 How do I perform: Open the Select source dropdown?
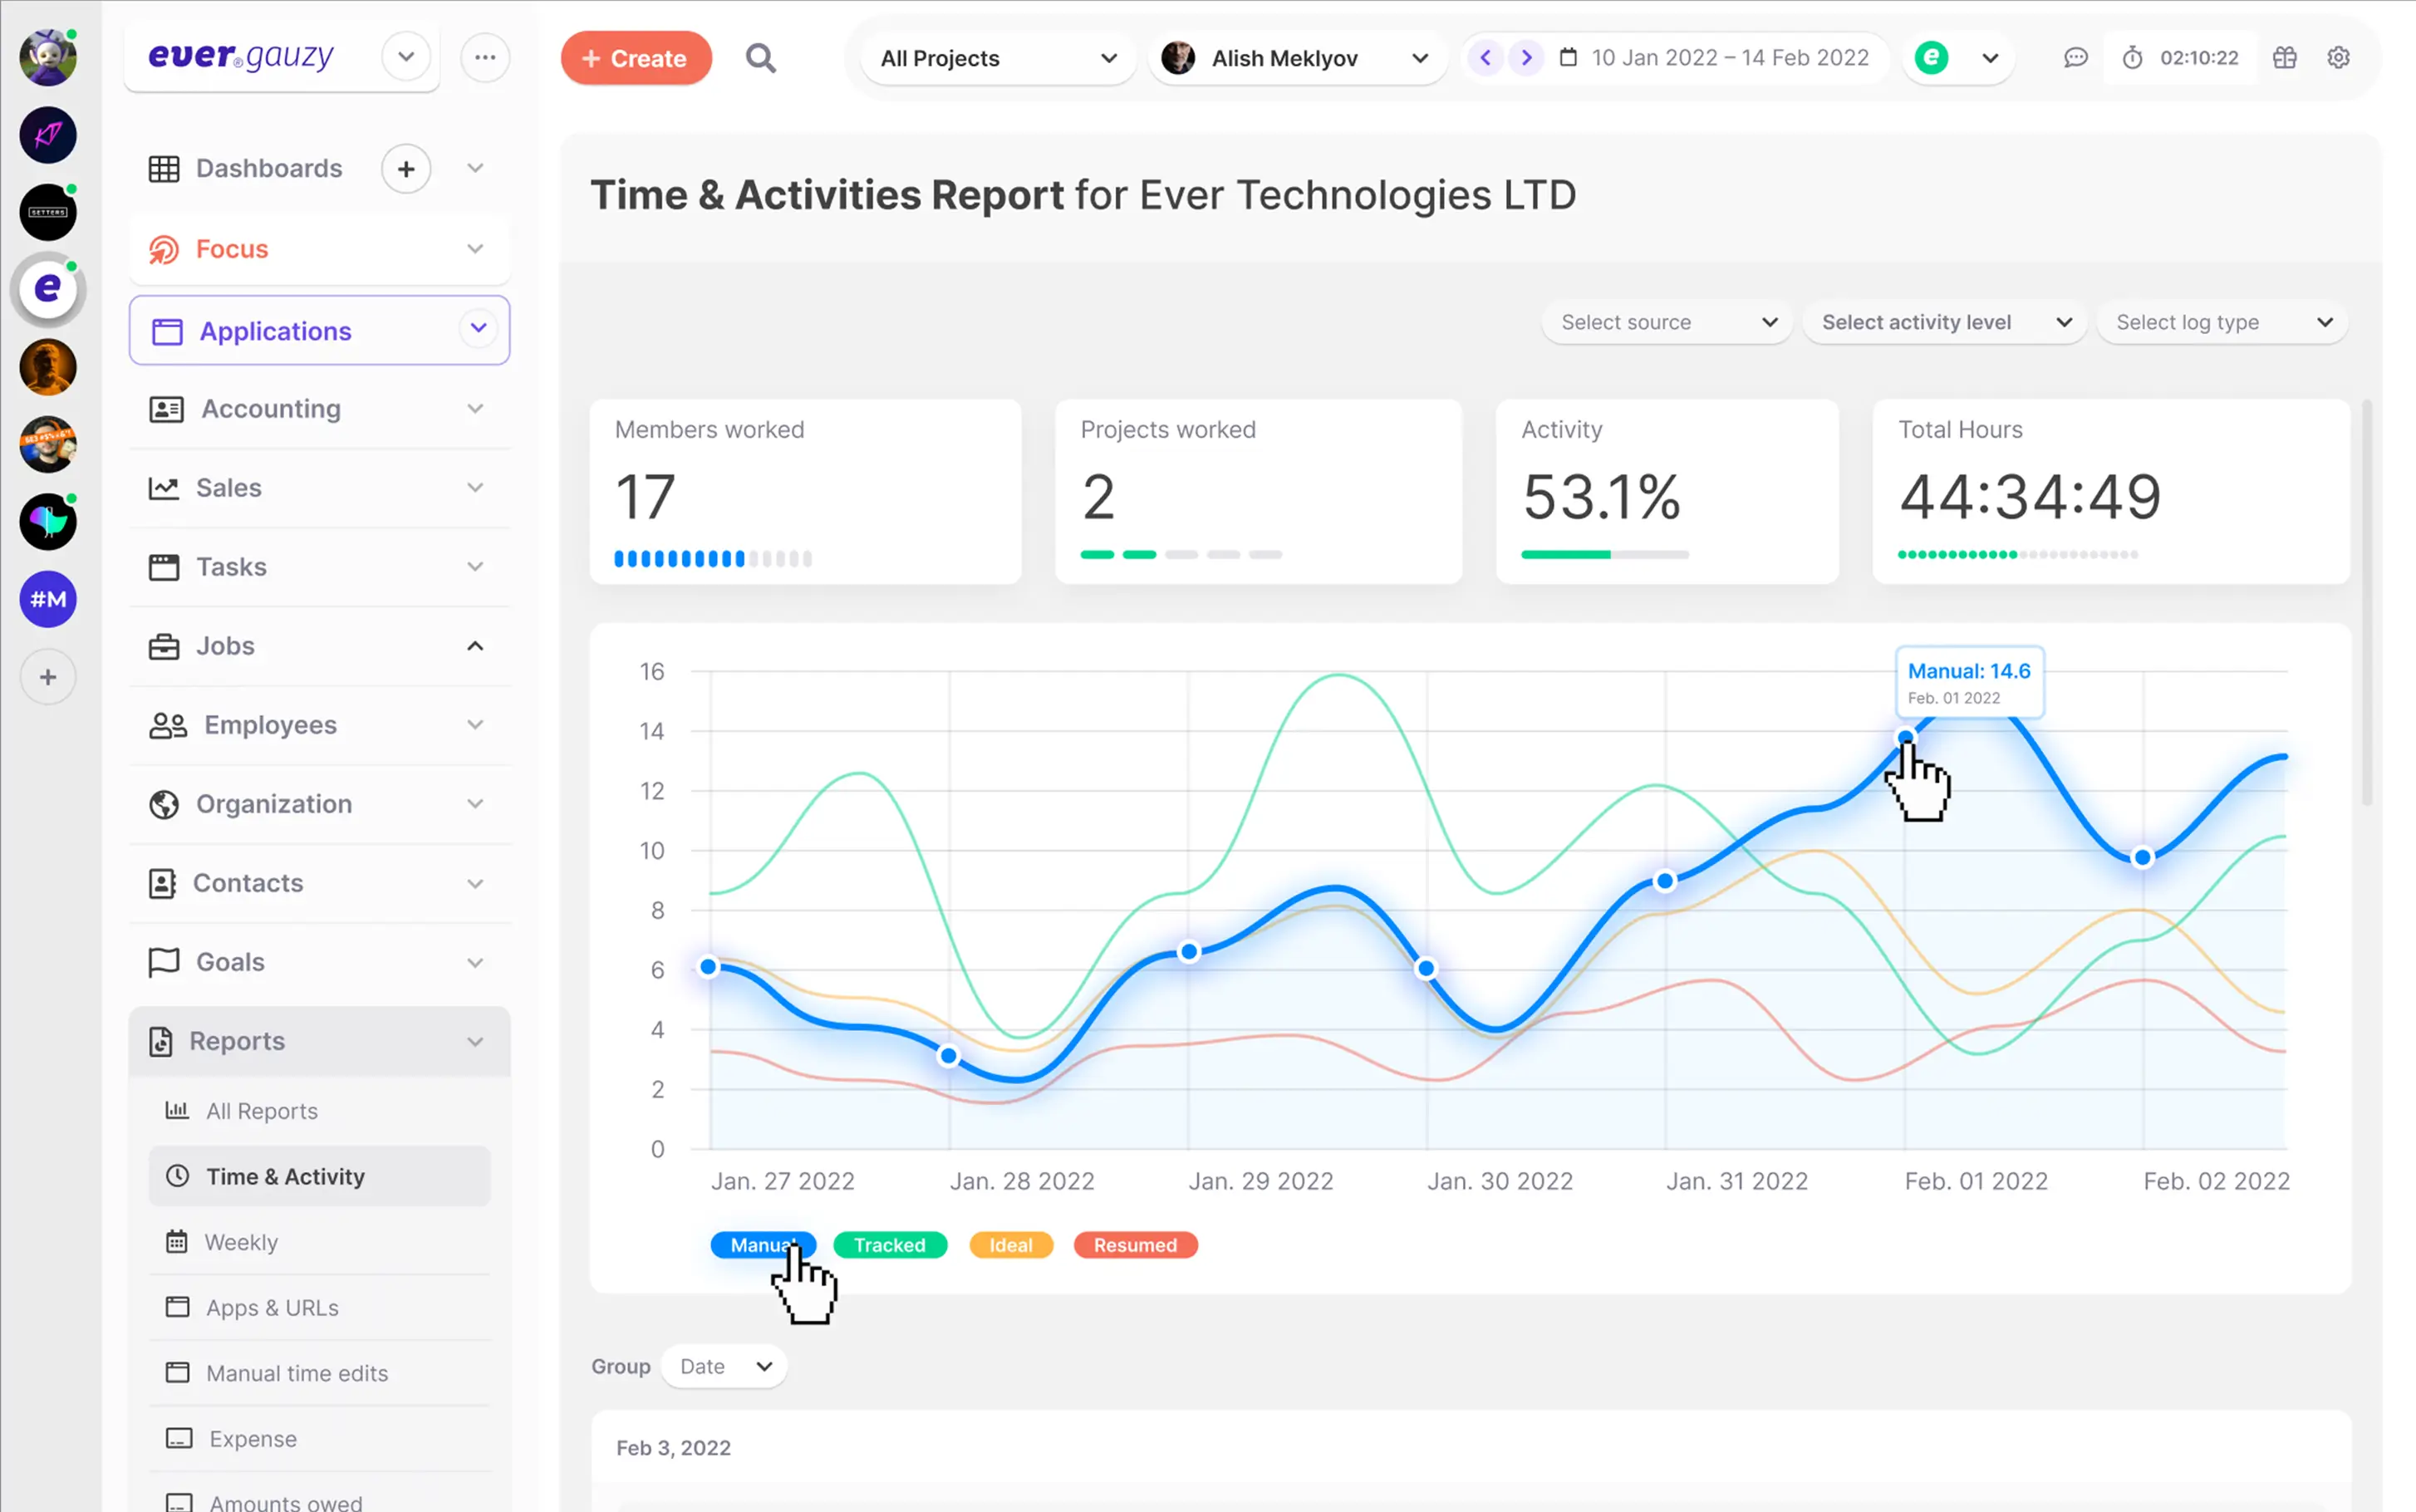(1665, 322)
